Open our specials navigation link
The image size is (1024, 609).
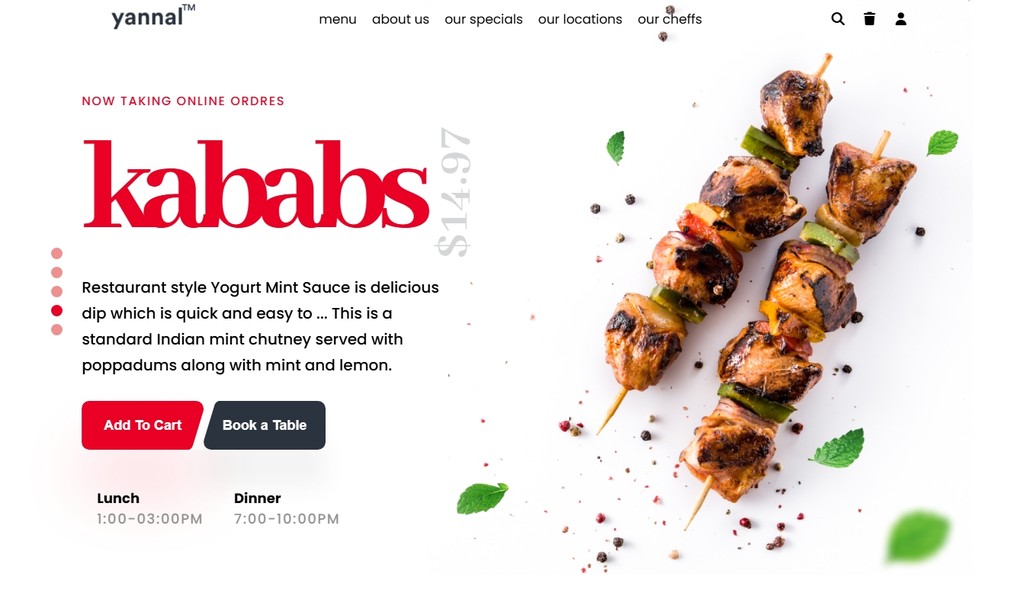point(483,20)
